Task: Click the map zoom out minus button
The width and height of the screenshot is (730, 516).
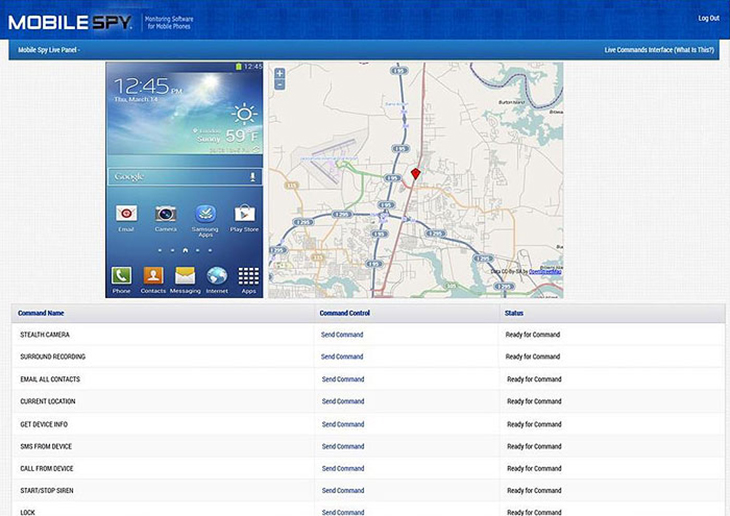Action: click(x=279, y=85)
